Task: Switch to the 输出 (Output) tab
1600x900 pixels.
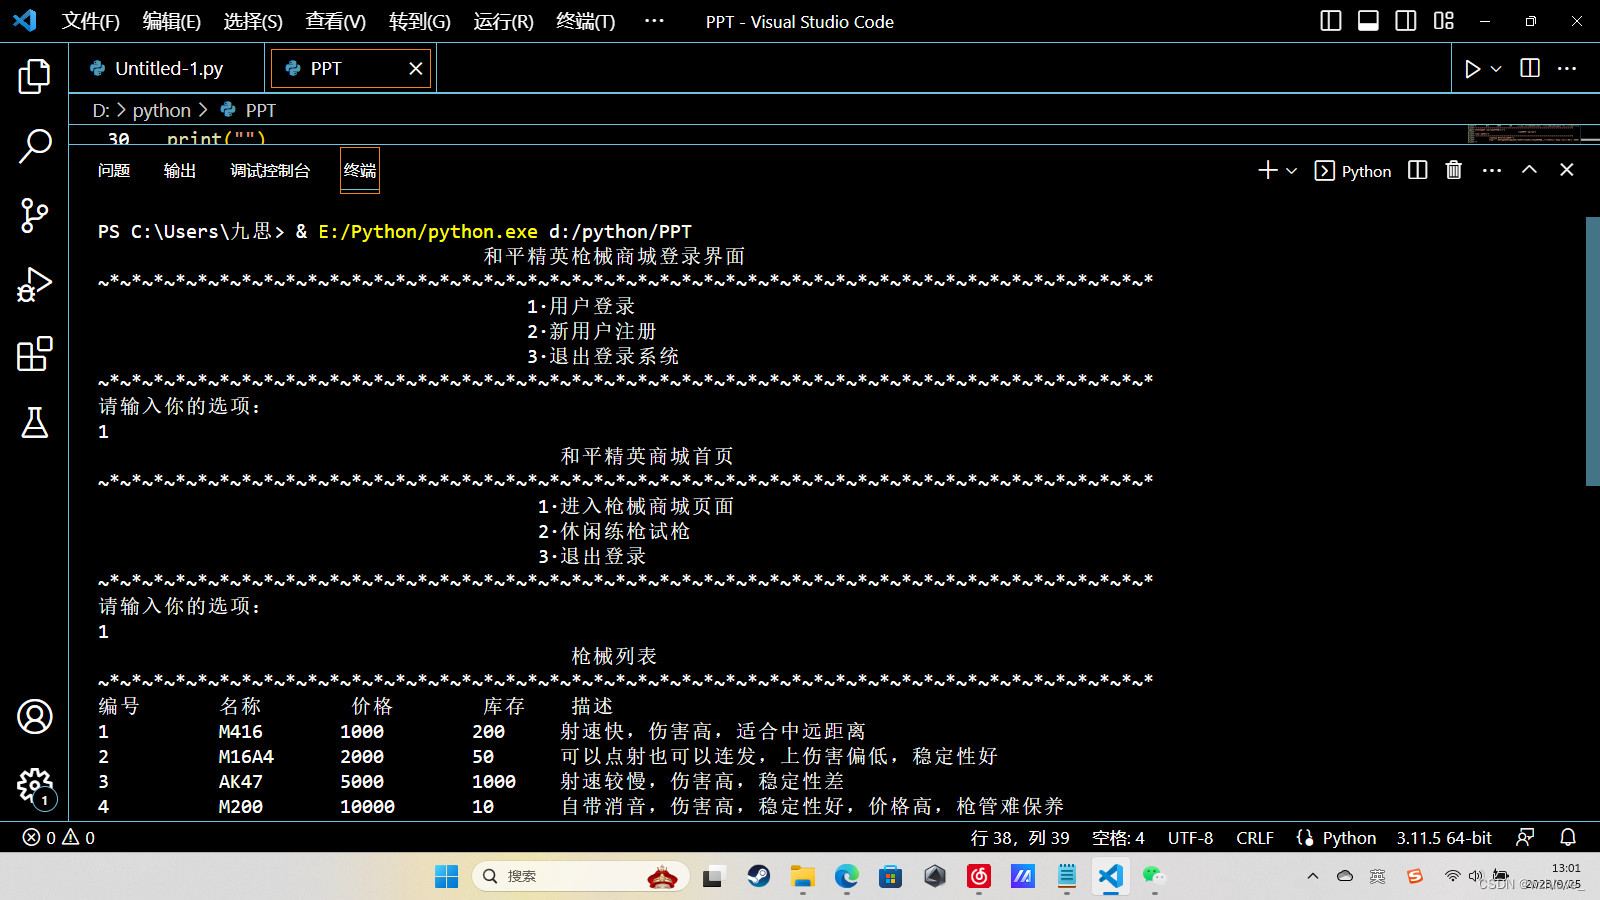Action: tap(180, 171)
